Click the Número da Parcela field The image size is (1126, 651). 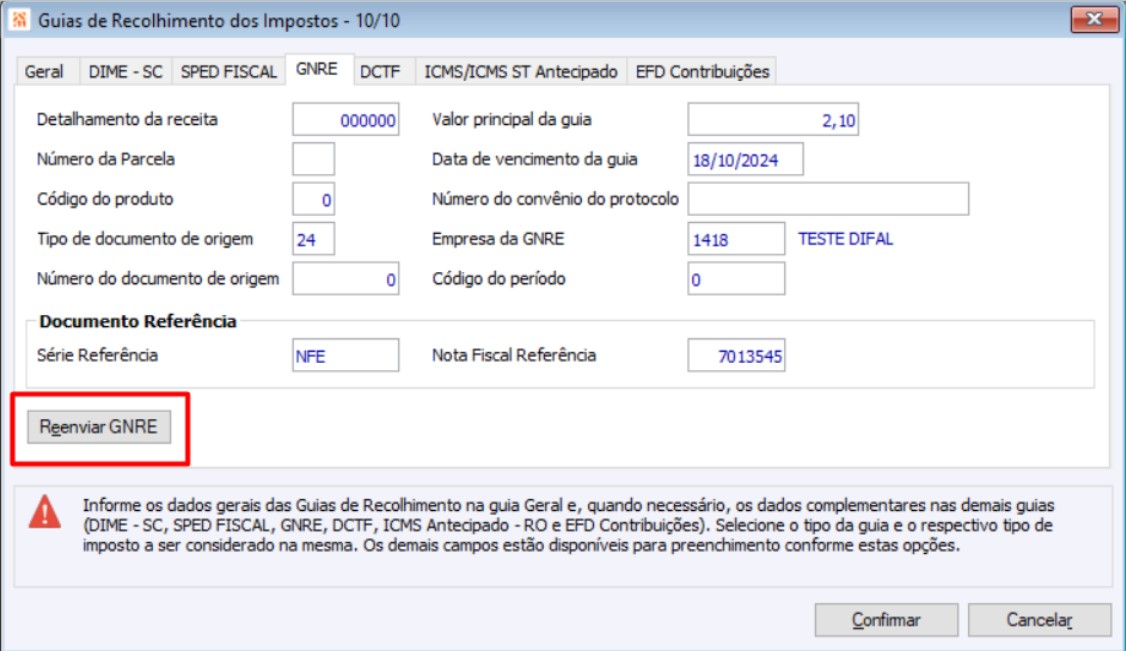tap(313, 159)
